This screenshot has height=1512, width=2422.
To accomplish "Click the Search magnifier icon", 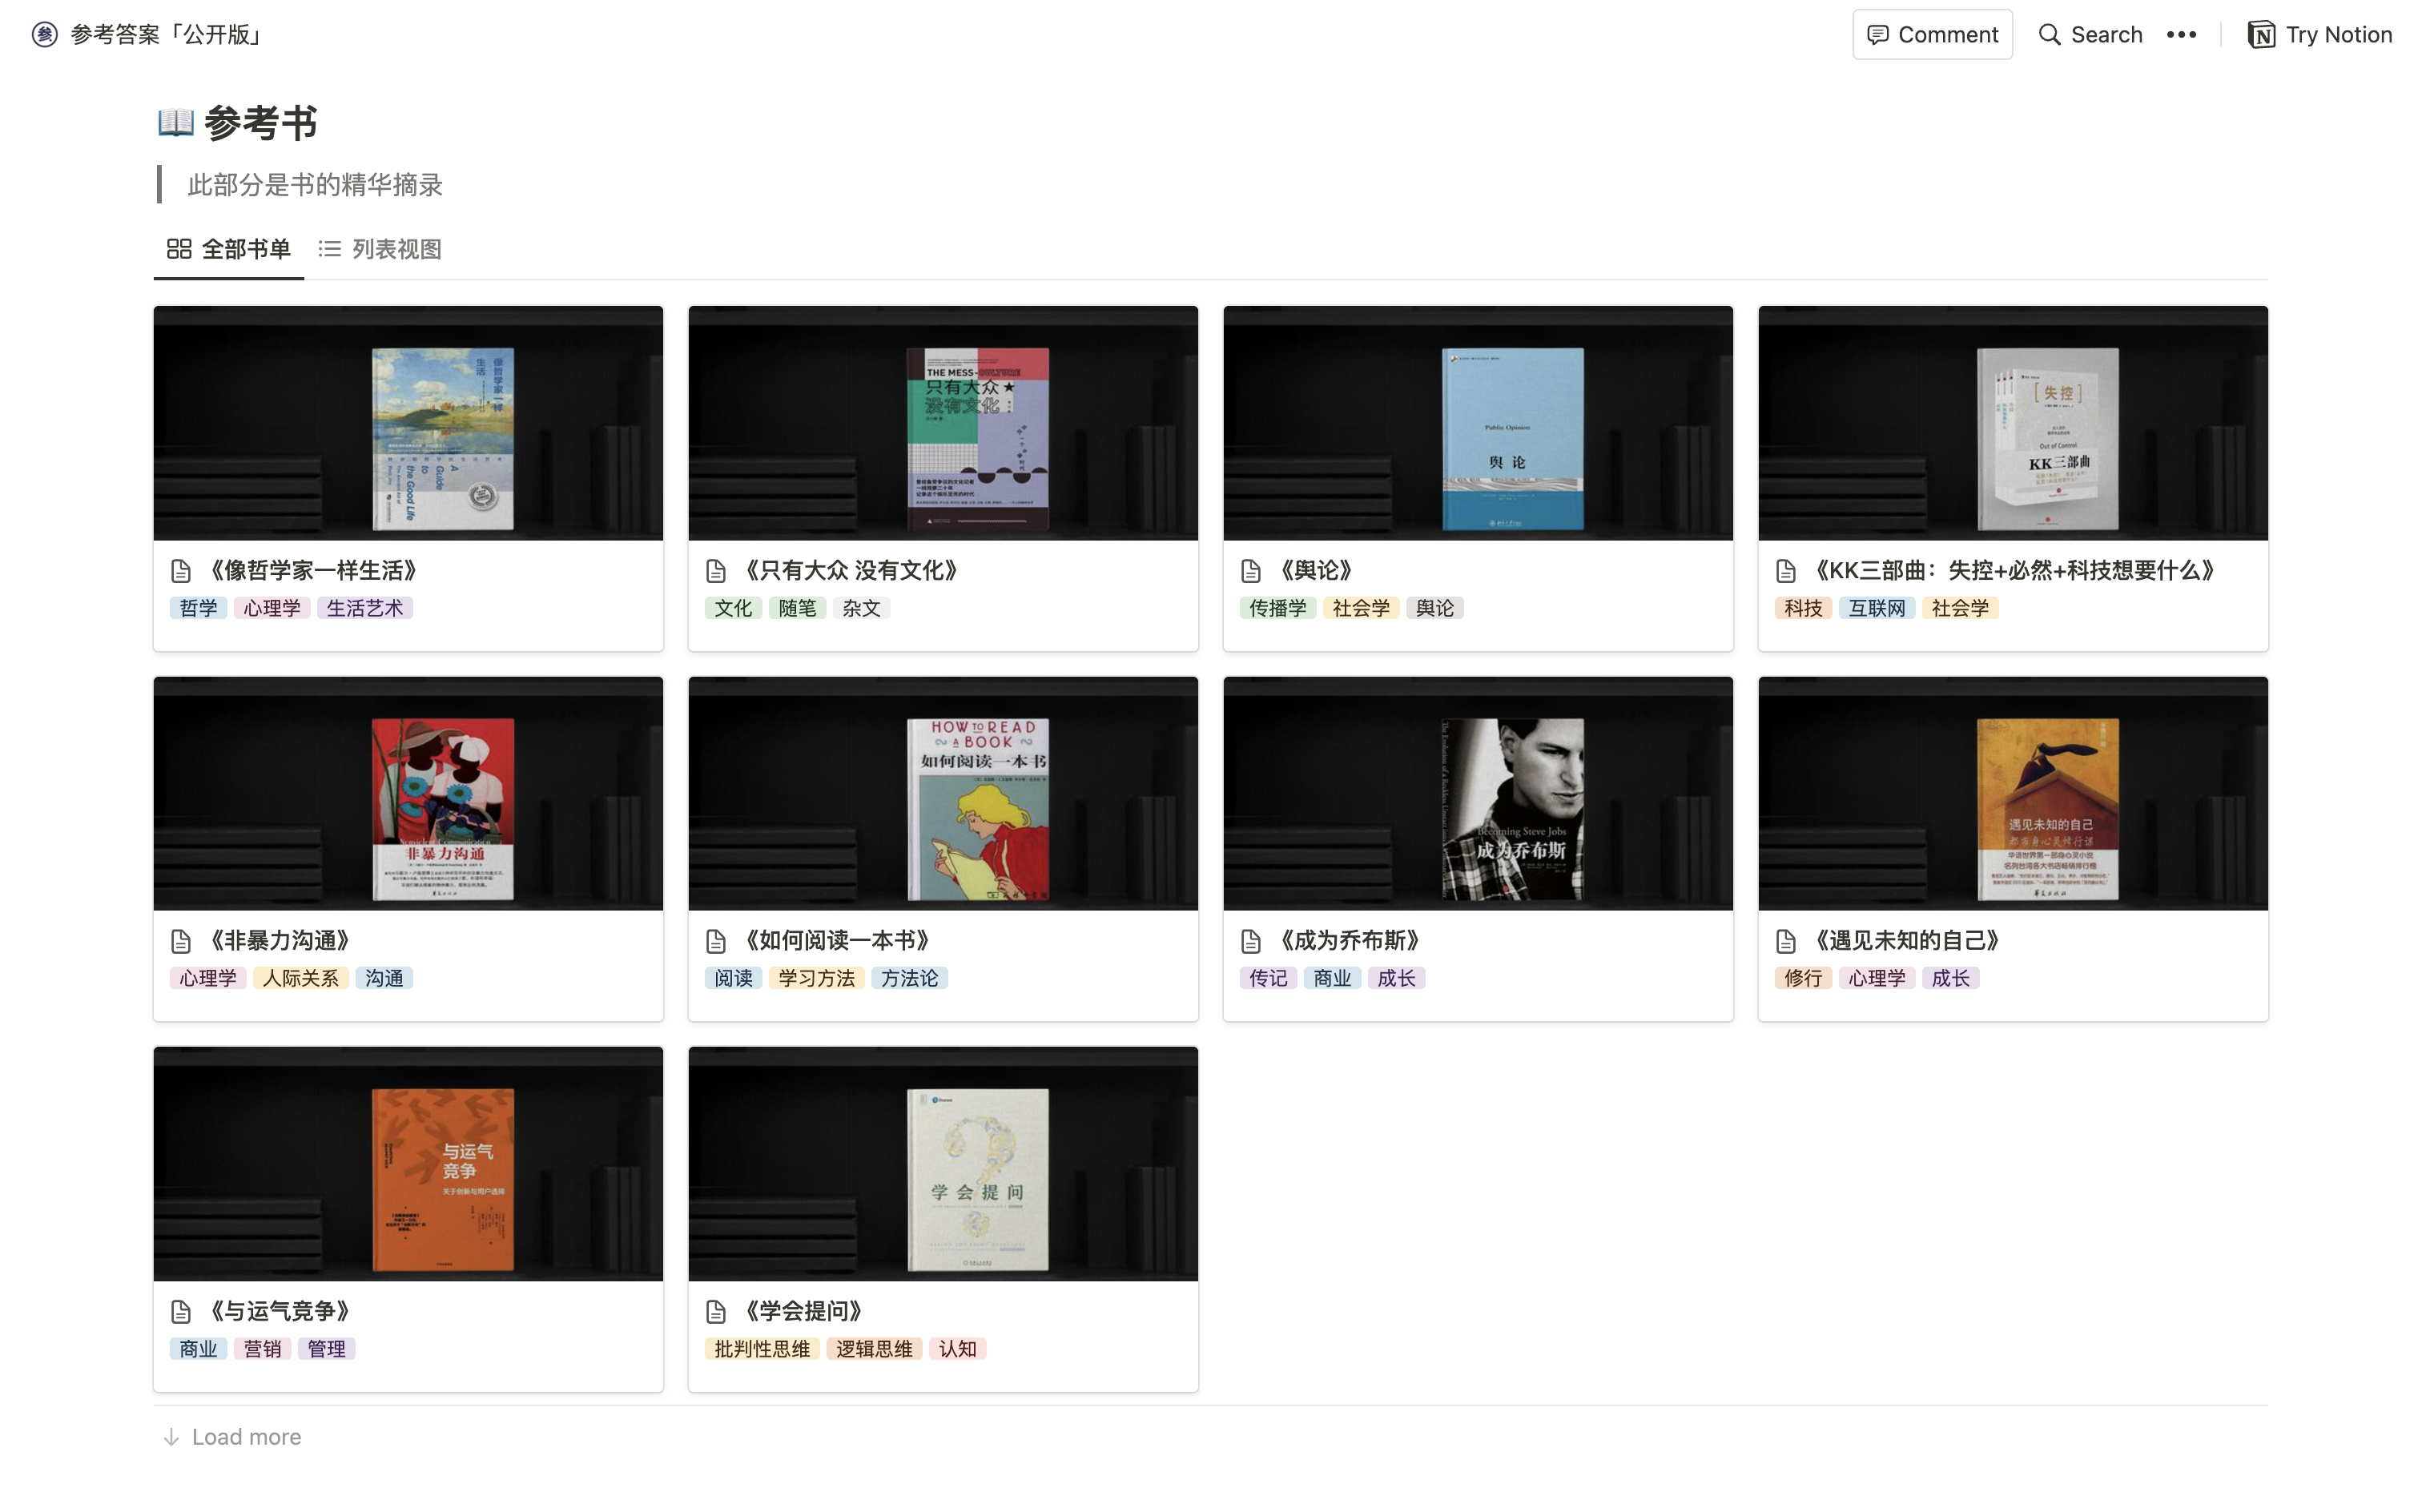I will (2049, 35).
